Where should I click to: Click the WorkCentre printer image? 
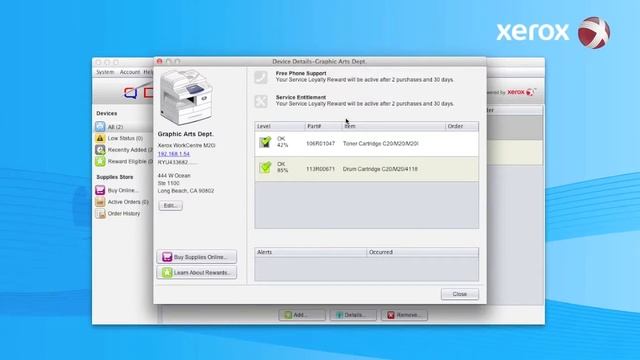tap(187, 97)
